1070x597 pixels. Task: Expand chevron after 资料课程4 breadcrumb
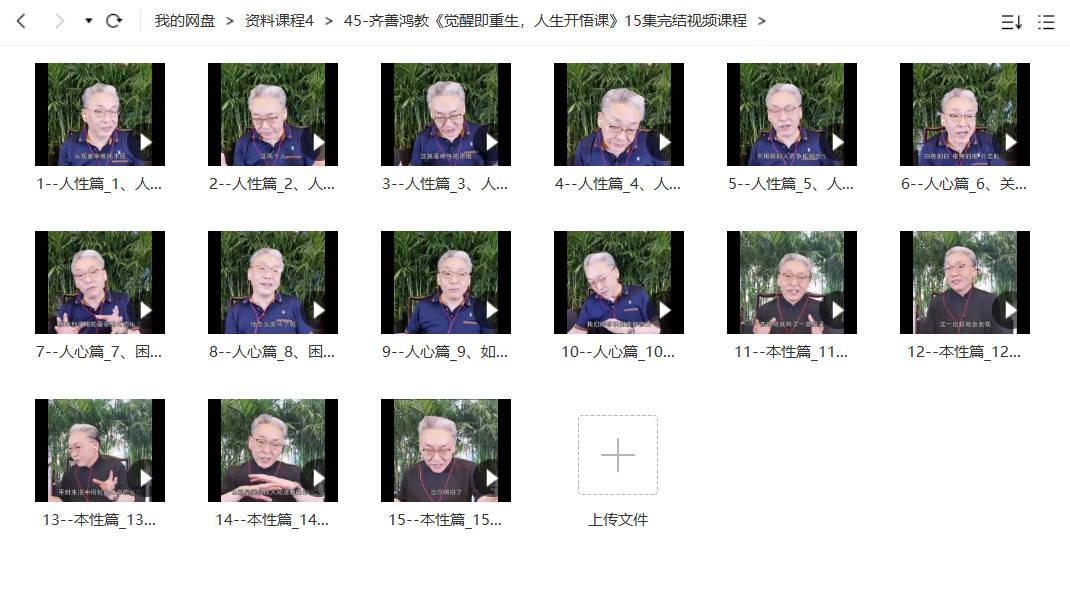pyautogui.click(x=329, y=21)
